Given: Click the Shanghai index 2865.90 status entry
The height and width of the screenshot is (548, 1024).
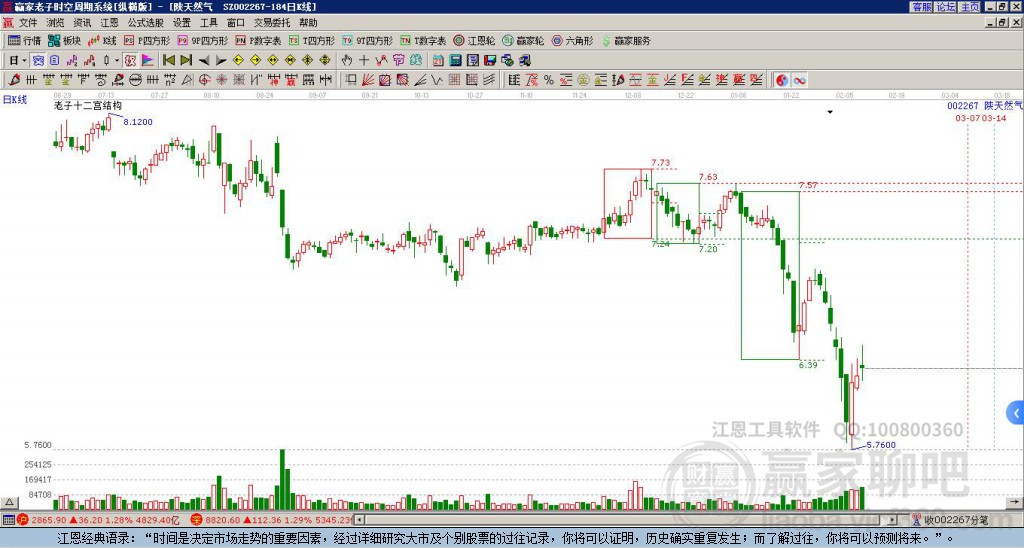Looking at the screenshot, I should 99,520.
